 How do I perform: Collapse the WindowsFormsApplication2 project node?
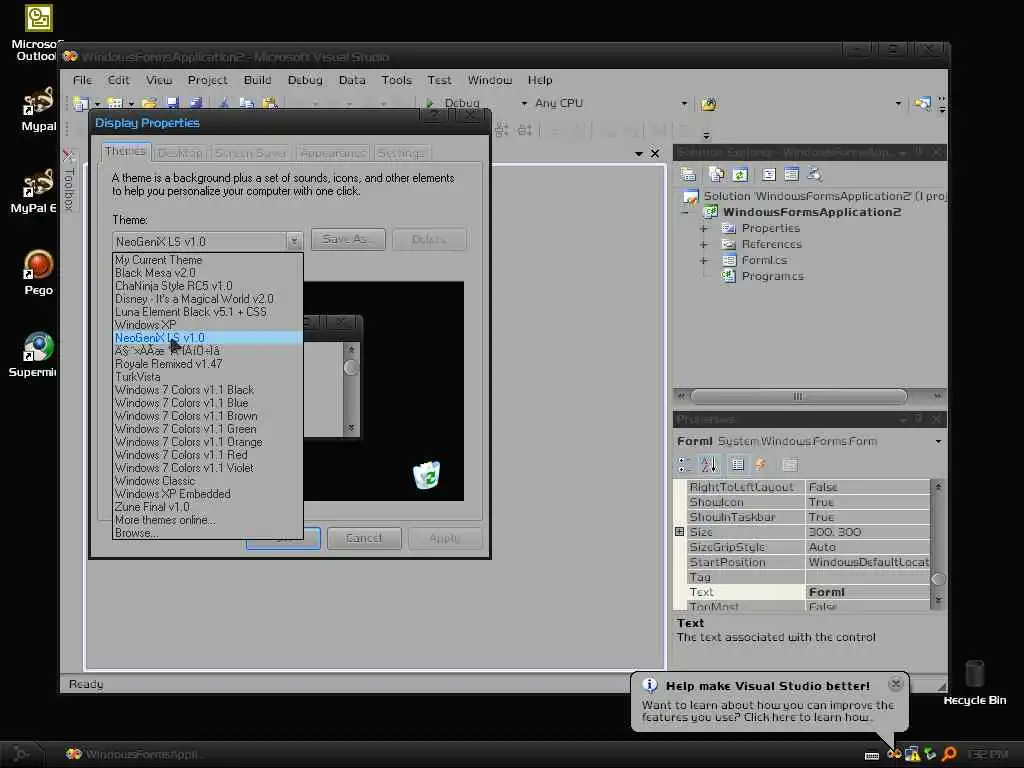[x=684, y=212]
